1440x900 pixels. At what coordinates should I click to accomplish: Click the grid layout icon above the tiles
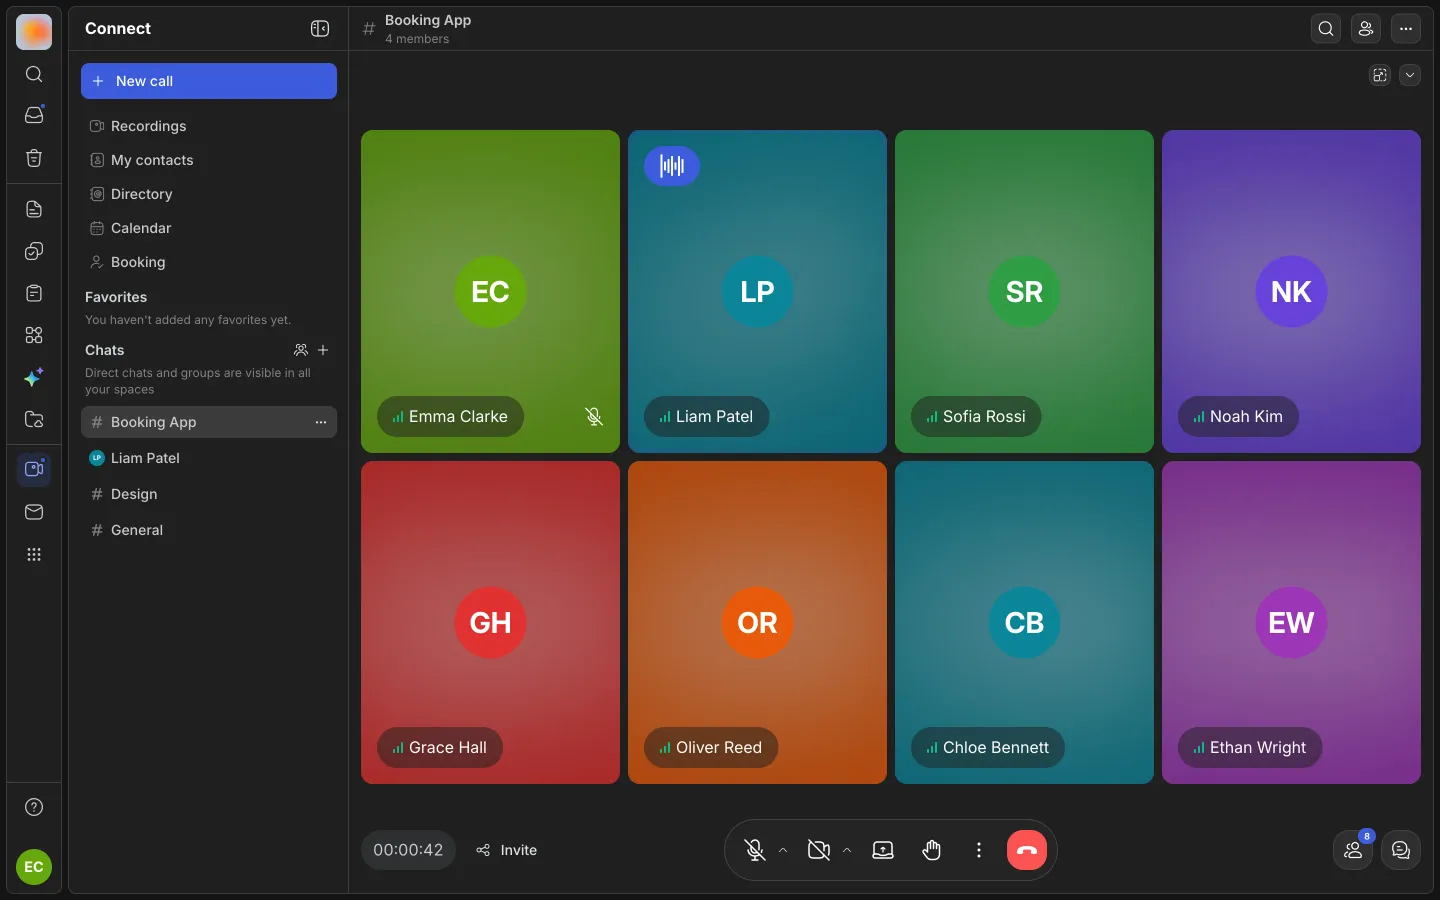click(x=1380, y=75)
